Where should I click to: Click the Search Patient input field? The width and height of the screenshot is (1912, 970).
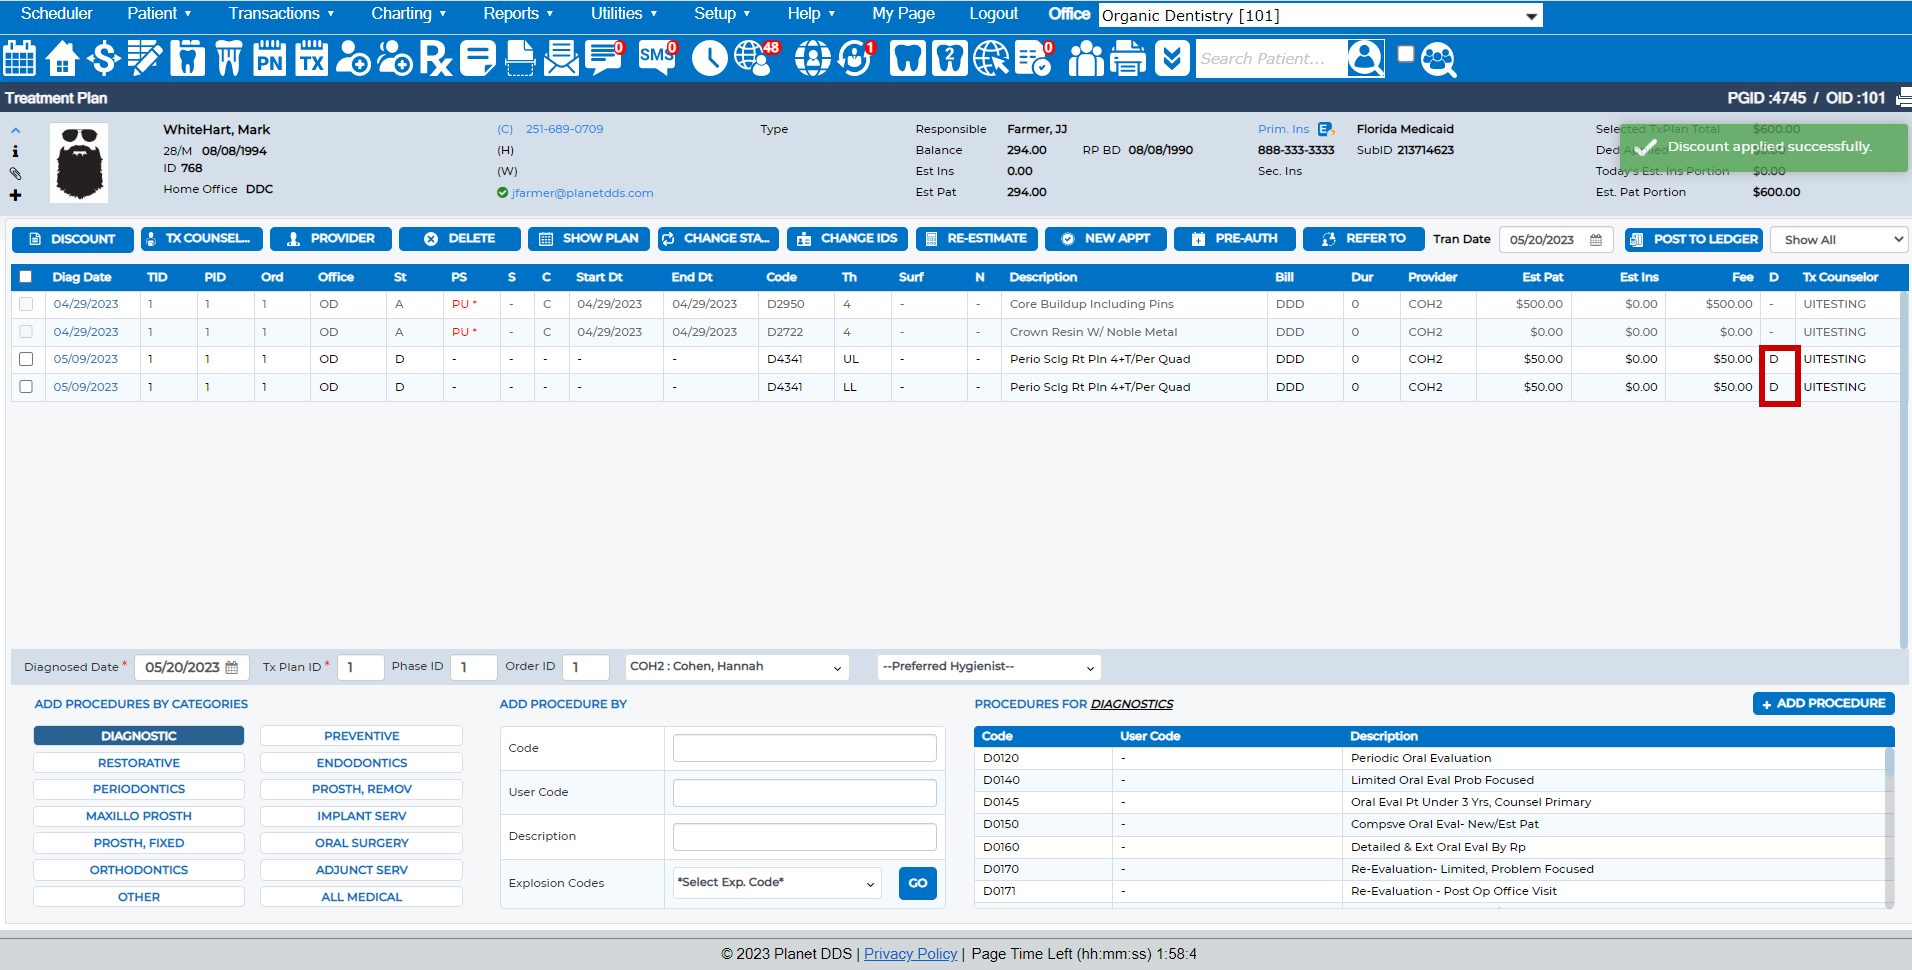pos(1271,59)
